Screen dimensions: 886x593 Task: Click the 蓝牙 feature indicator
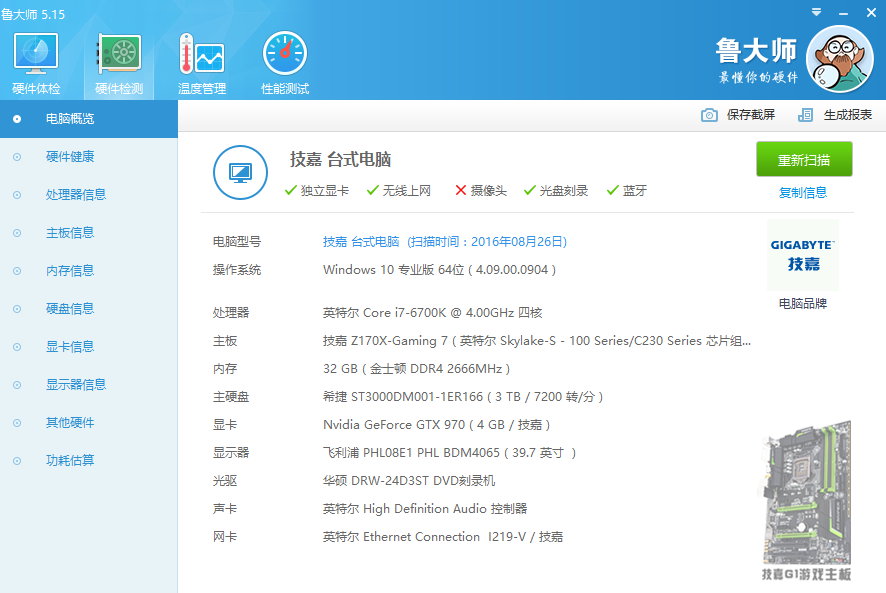point(627,191)
